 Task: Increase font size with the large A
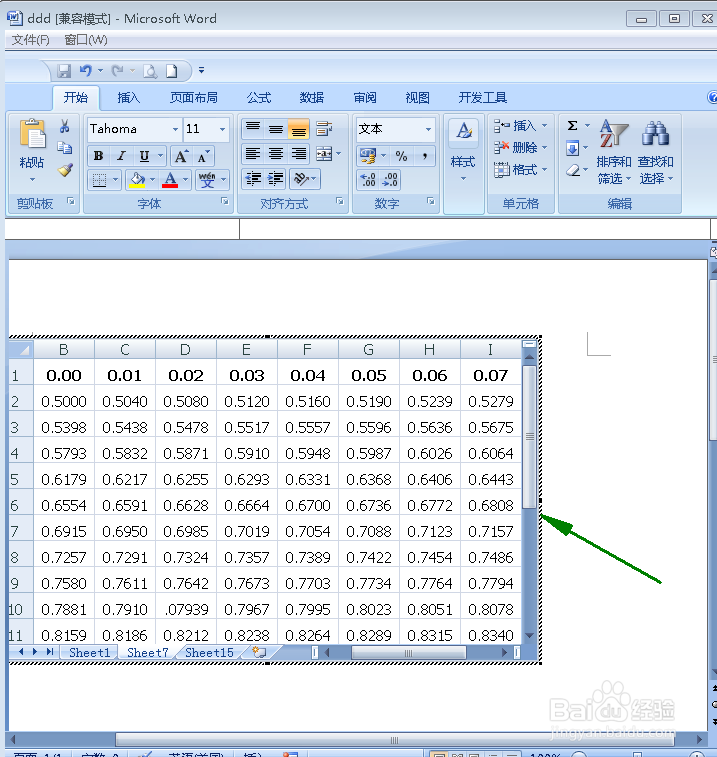tap(181, 156)
